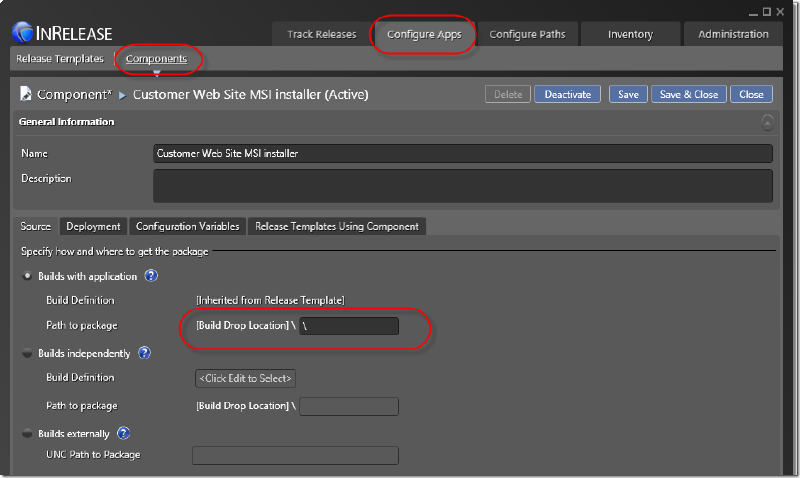The height and width of the screenshot is (478, 800).
Task: Open the Administration tab
Action: coord(733,34)
